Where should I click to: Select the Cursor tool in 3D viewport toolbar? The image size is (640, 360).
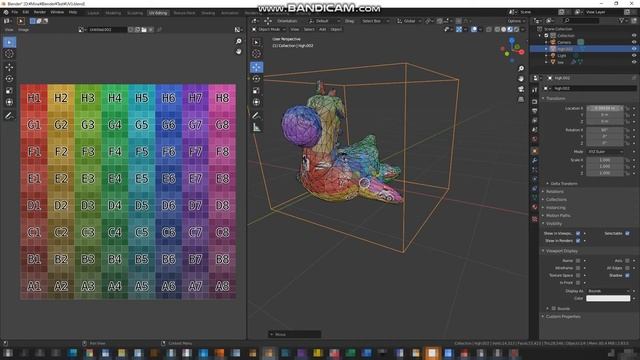(x=256, y=54)
